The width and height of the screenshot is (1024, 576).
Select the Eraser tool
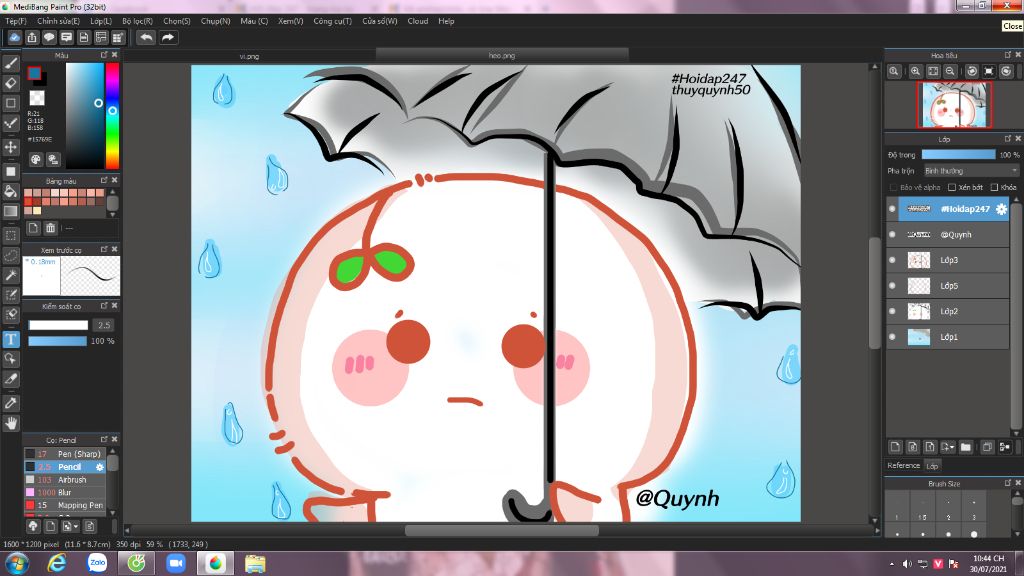[x=11, y=84]
